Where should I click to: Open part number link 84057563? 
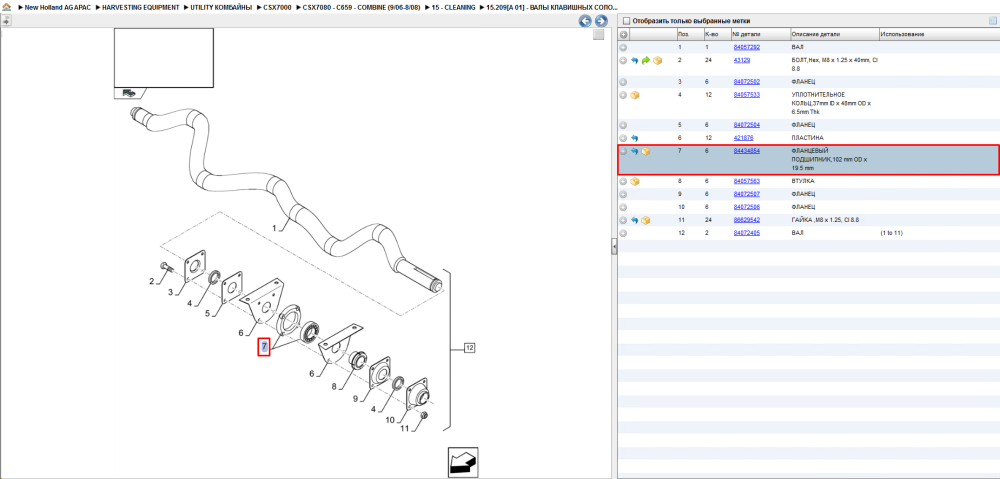click(x=747, y=181)
